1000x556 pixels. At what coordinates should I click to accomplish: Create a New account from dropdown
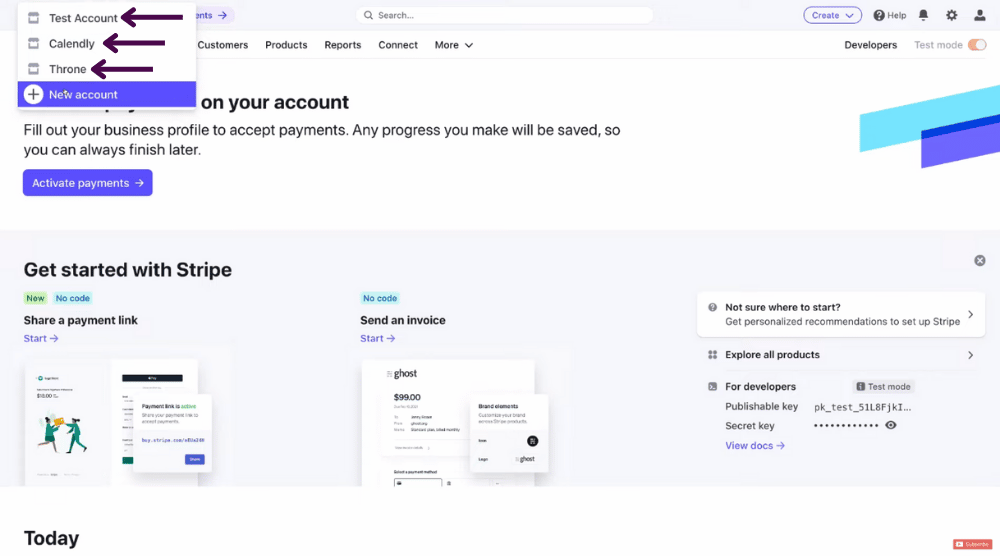(x=107, y=94)
